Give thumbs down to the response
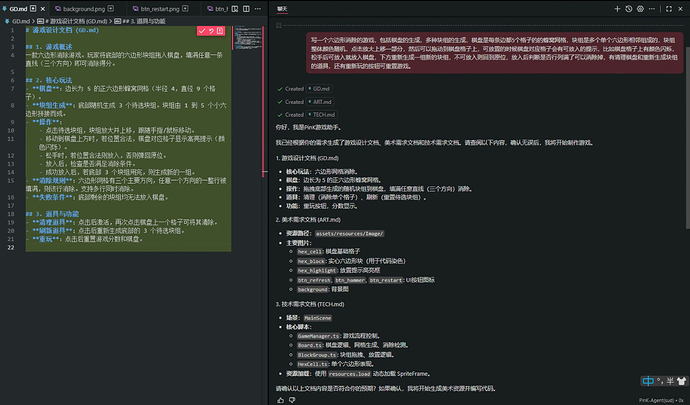690x405 pixels. click(292, 400)
